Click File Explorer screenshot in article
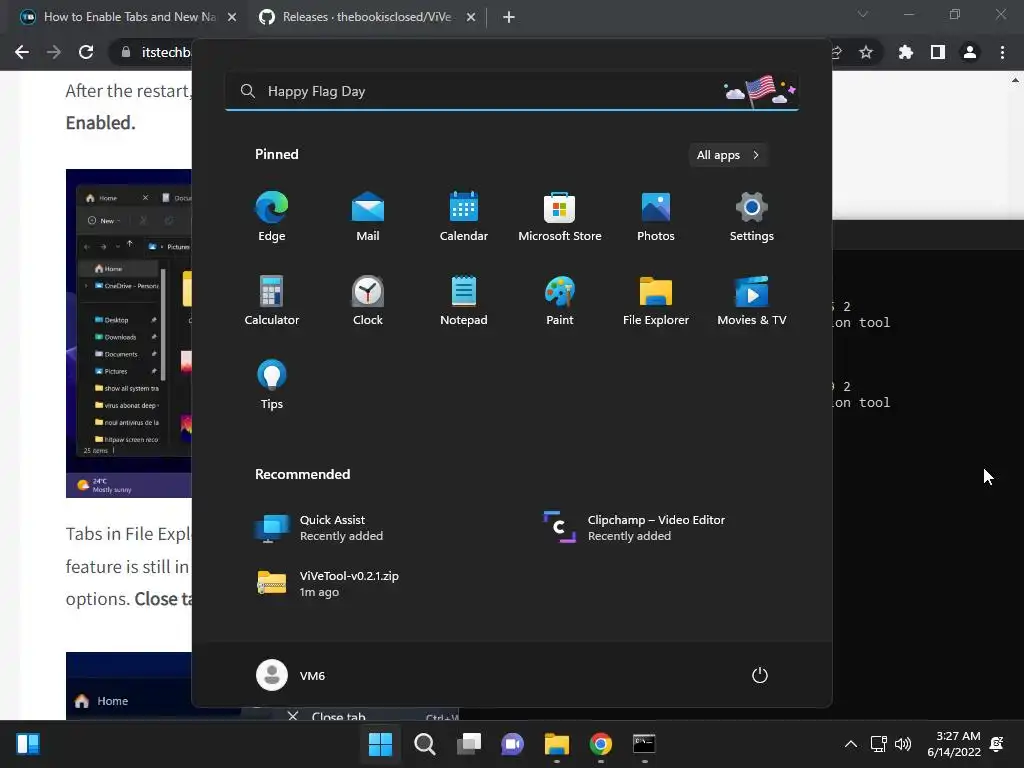Image resolution: width=1024 pixels, height=768 pixels. (x=129, y=333)
